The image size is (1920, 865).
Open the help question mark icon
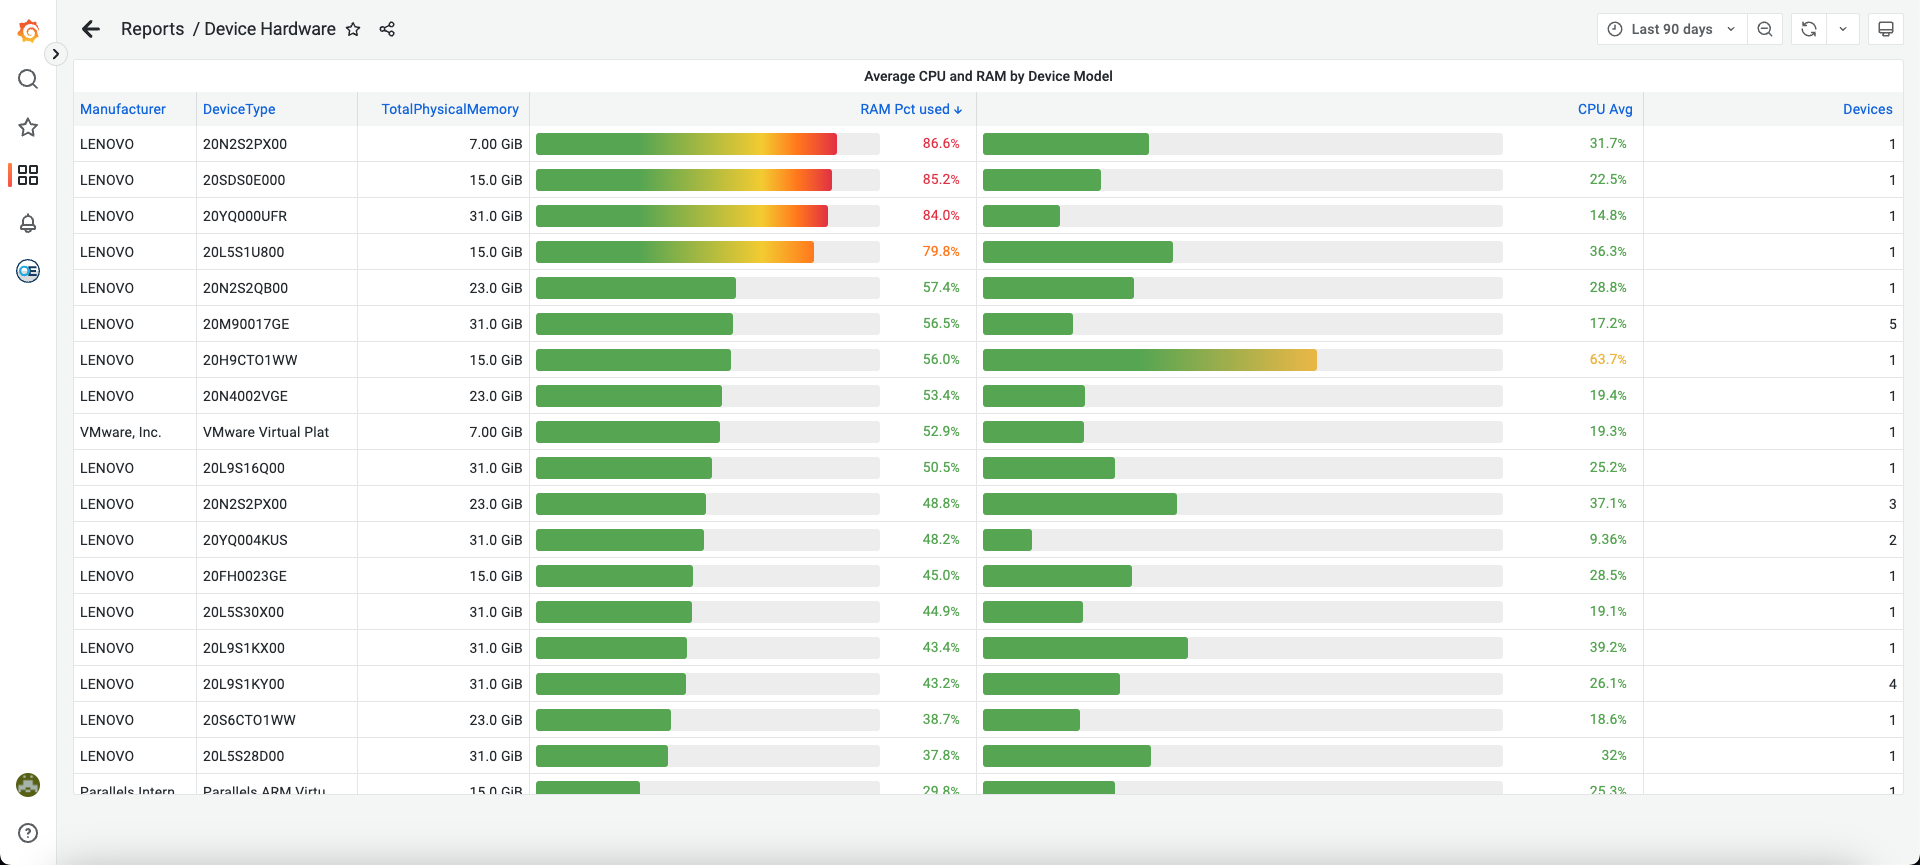(28, 833)
